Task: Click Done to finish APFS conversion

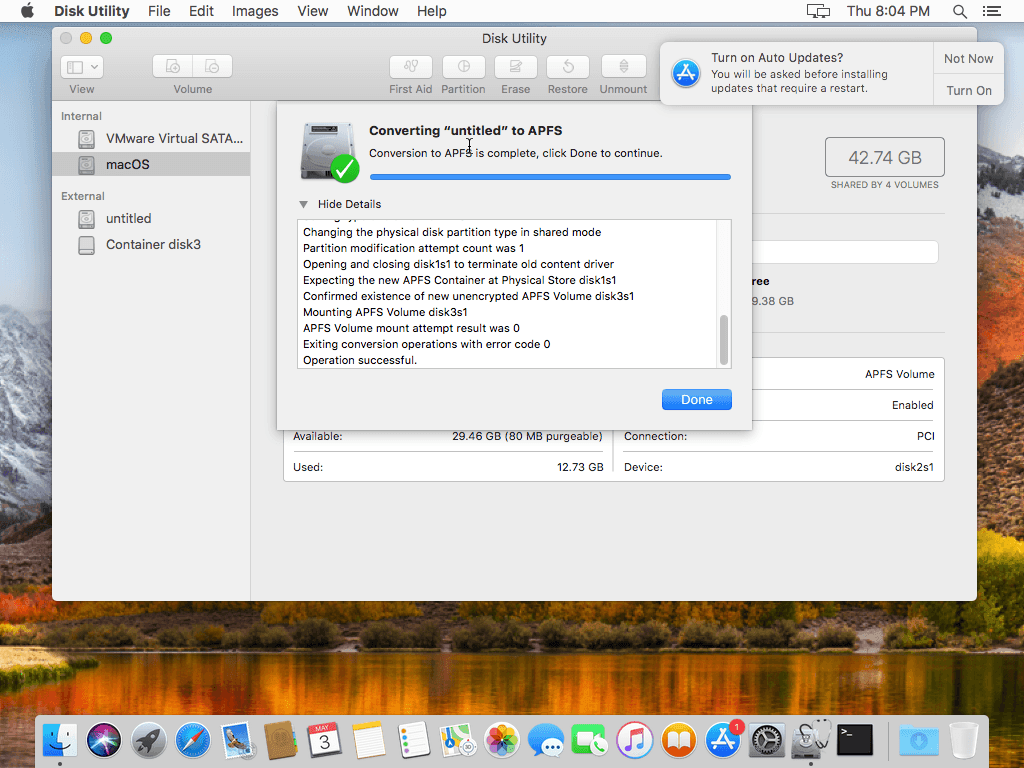Action: [x=696, y=399]
